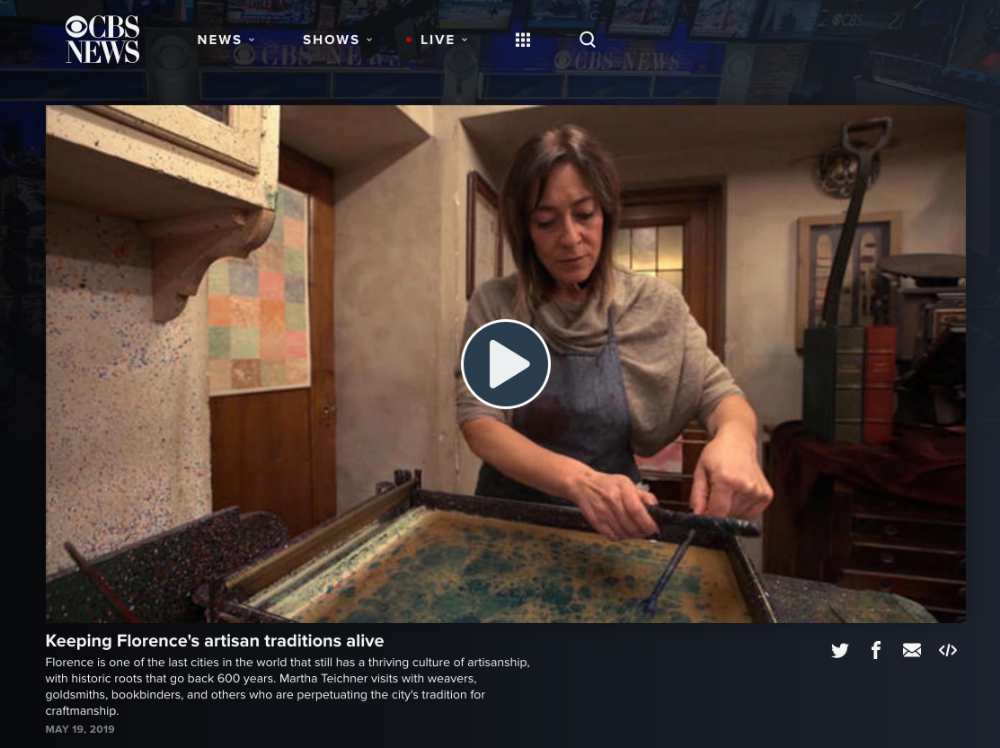Click the May 19, 2019 date
The height and width of the screenshot is (748, 1000).
tap(80, 729)
